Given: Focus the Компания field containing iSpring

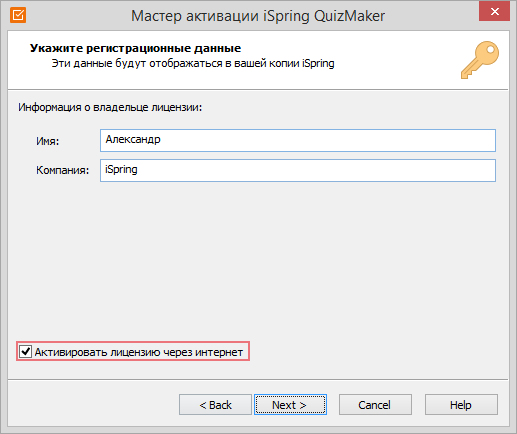Looking at the screenshot, I should 298,170.
